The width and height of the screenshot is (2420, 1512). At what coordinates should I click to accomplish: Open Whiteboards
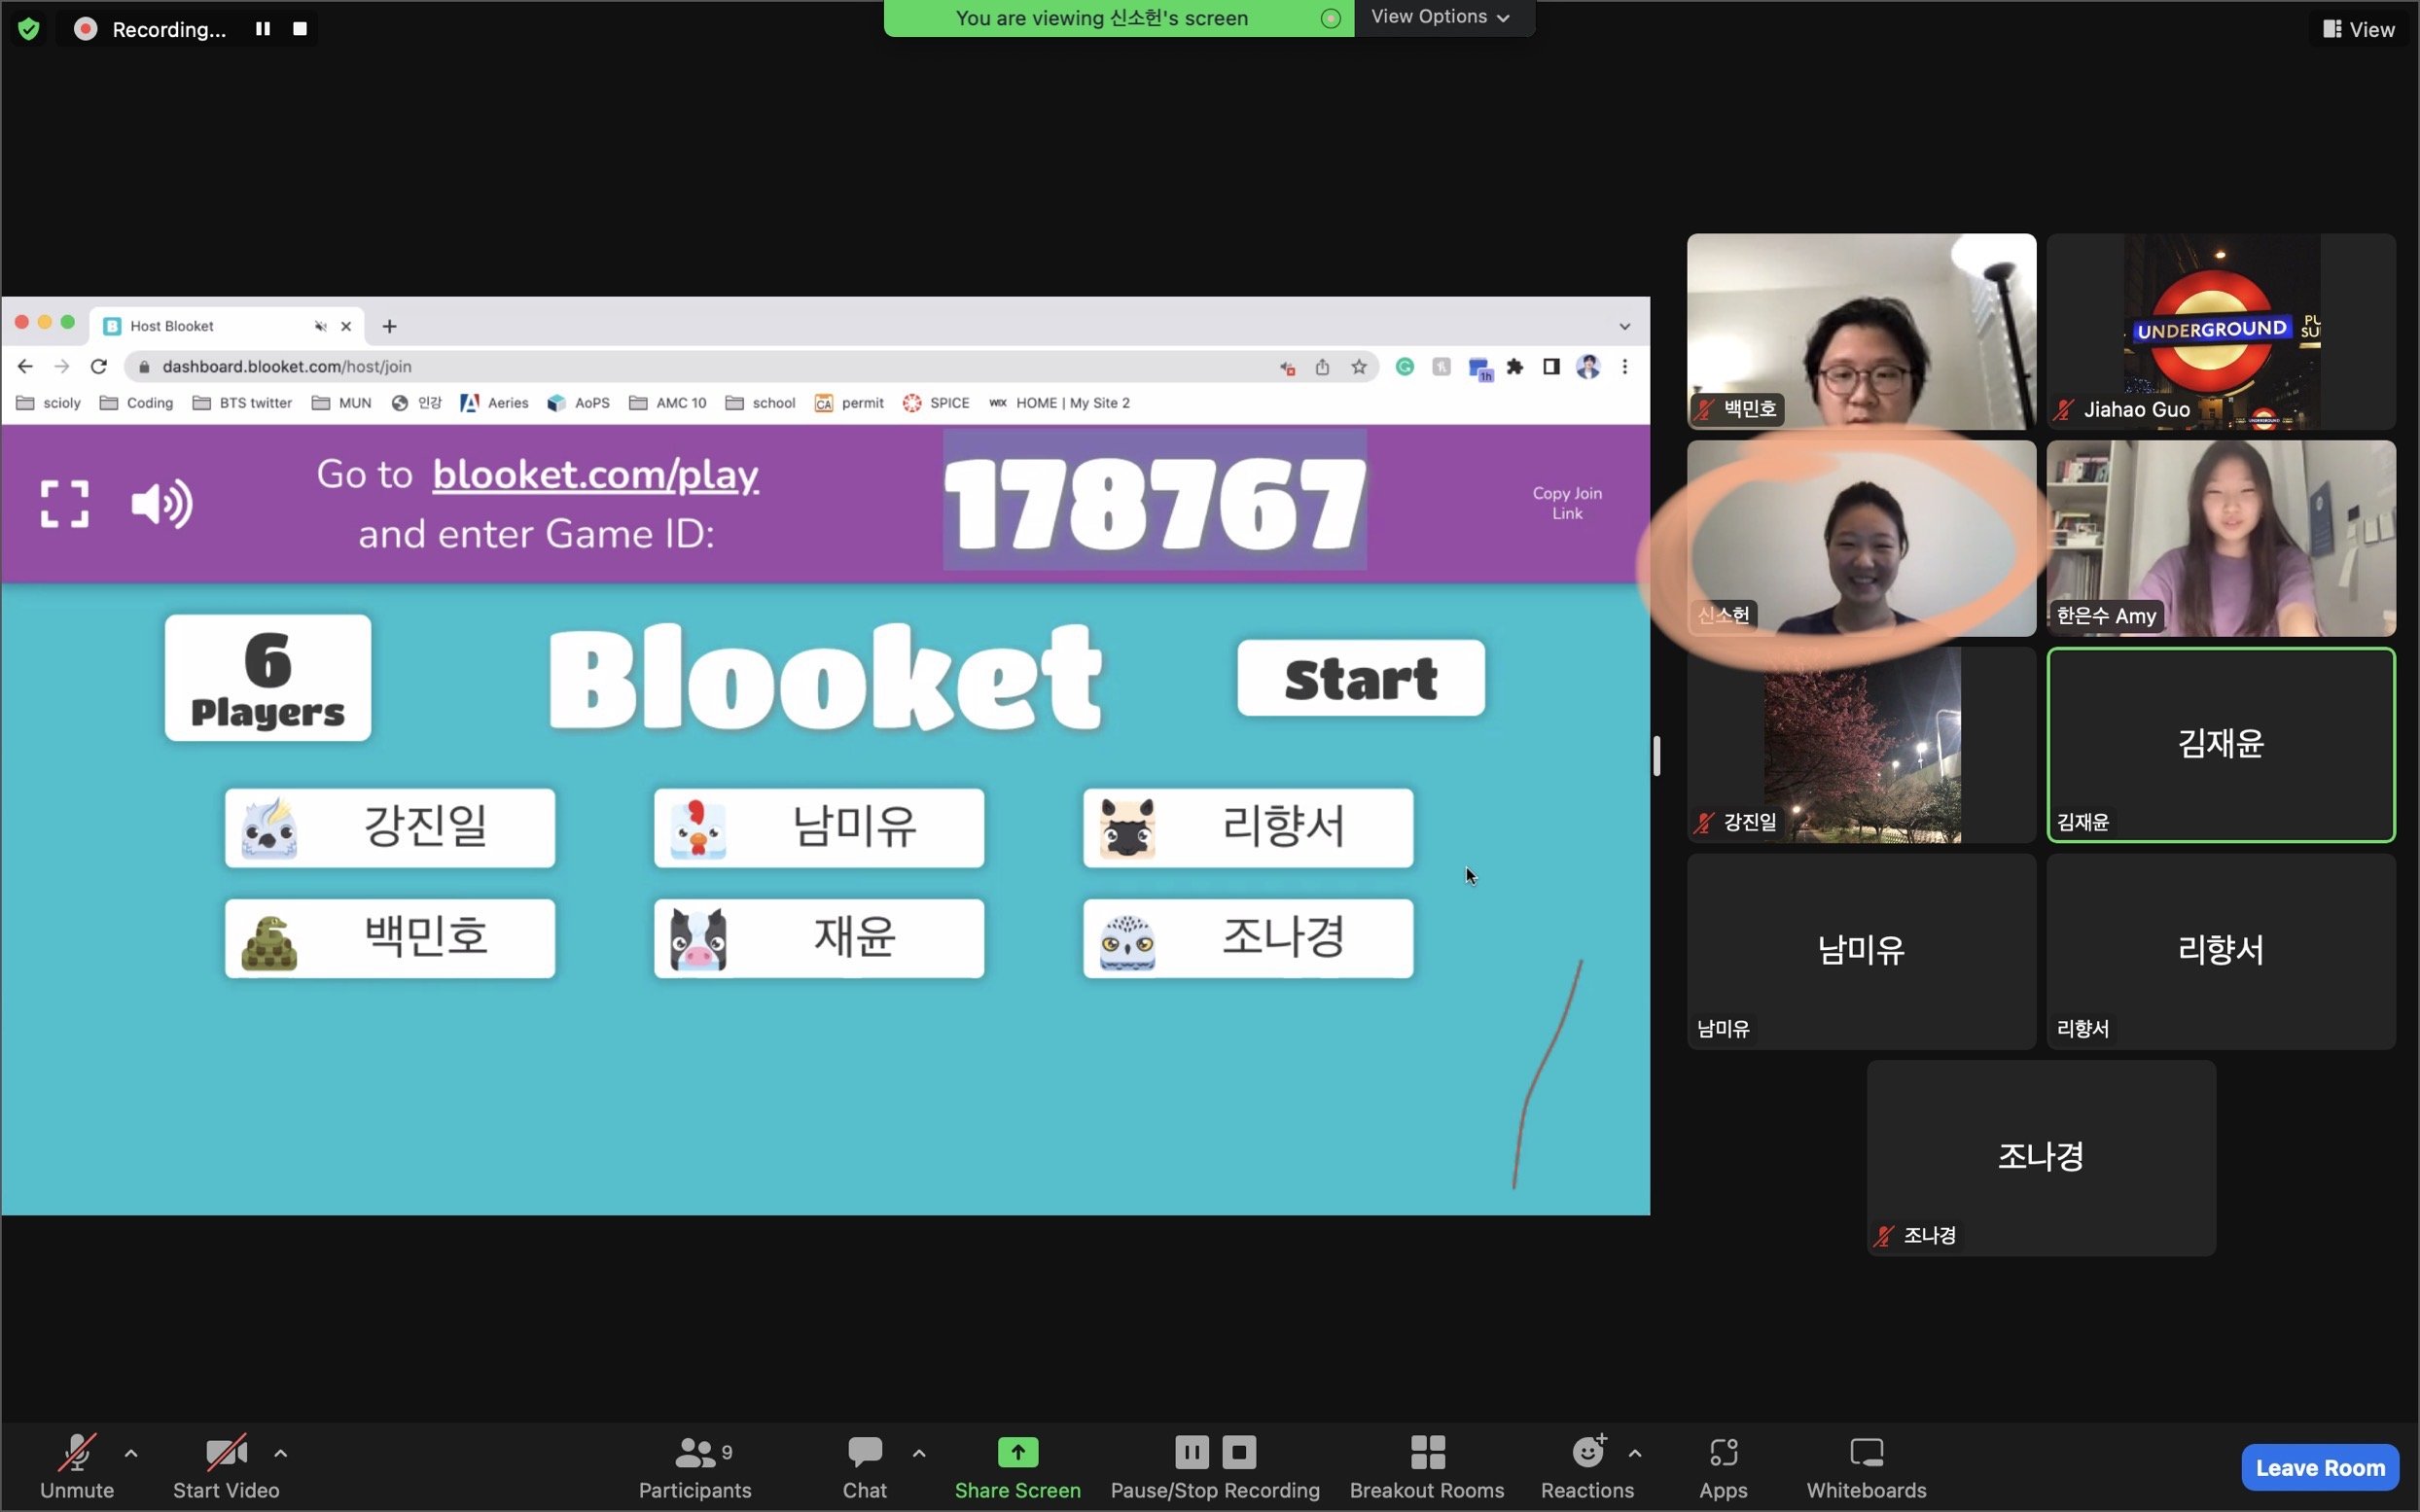tap(1866, 1467)
